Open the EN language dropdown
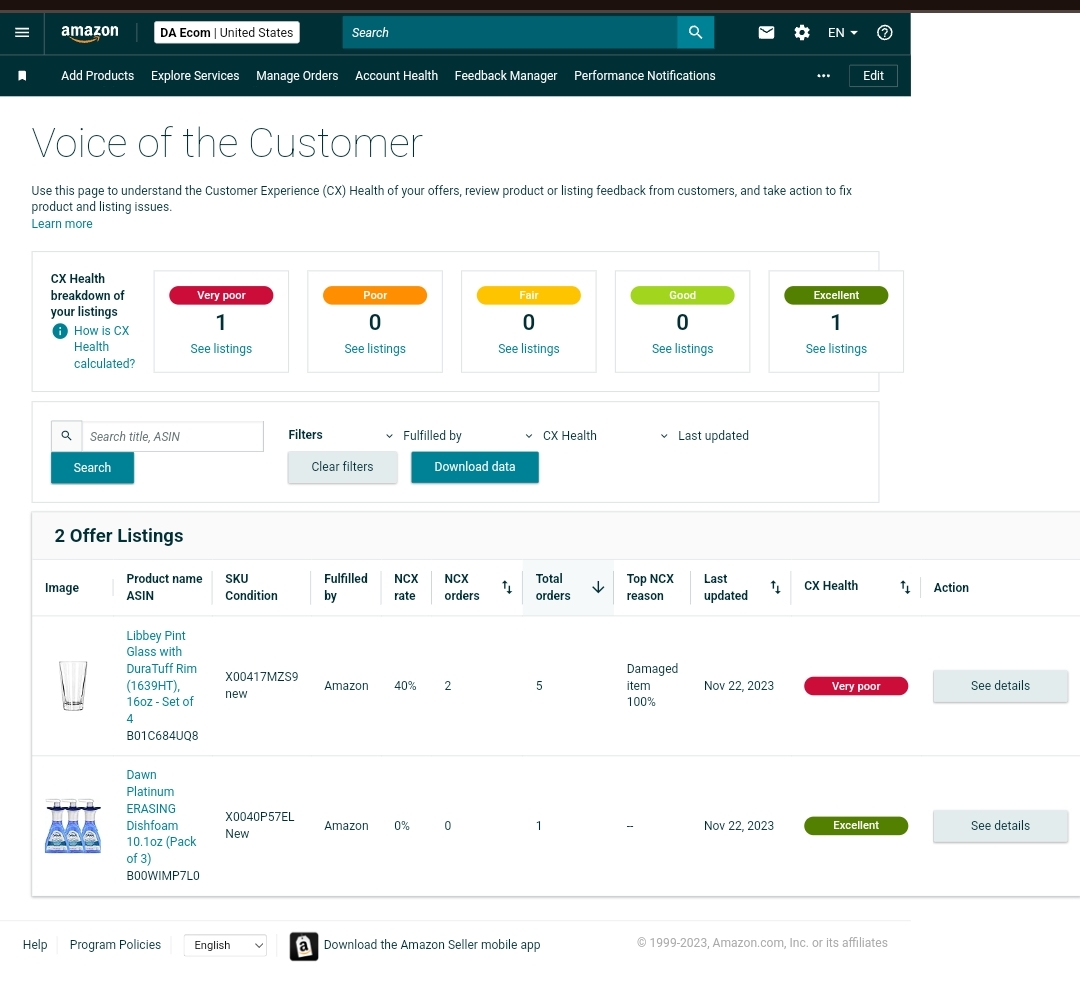 pyautogui.click(x=842, y=32)
